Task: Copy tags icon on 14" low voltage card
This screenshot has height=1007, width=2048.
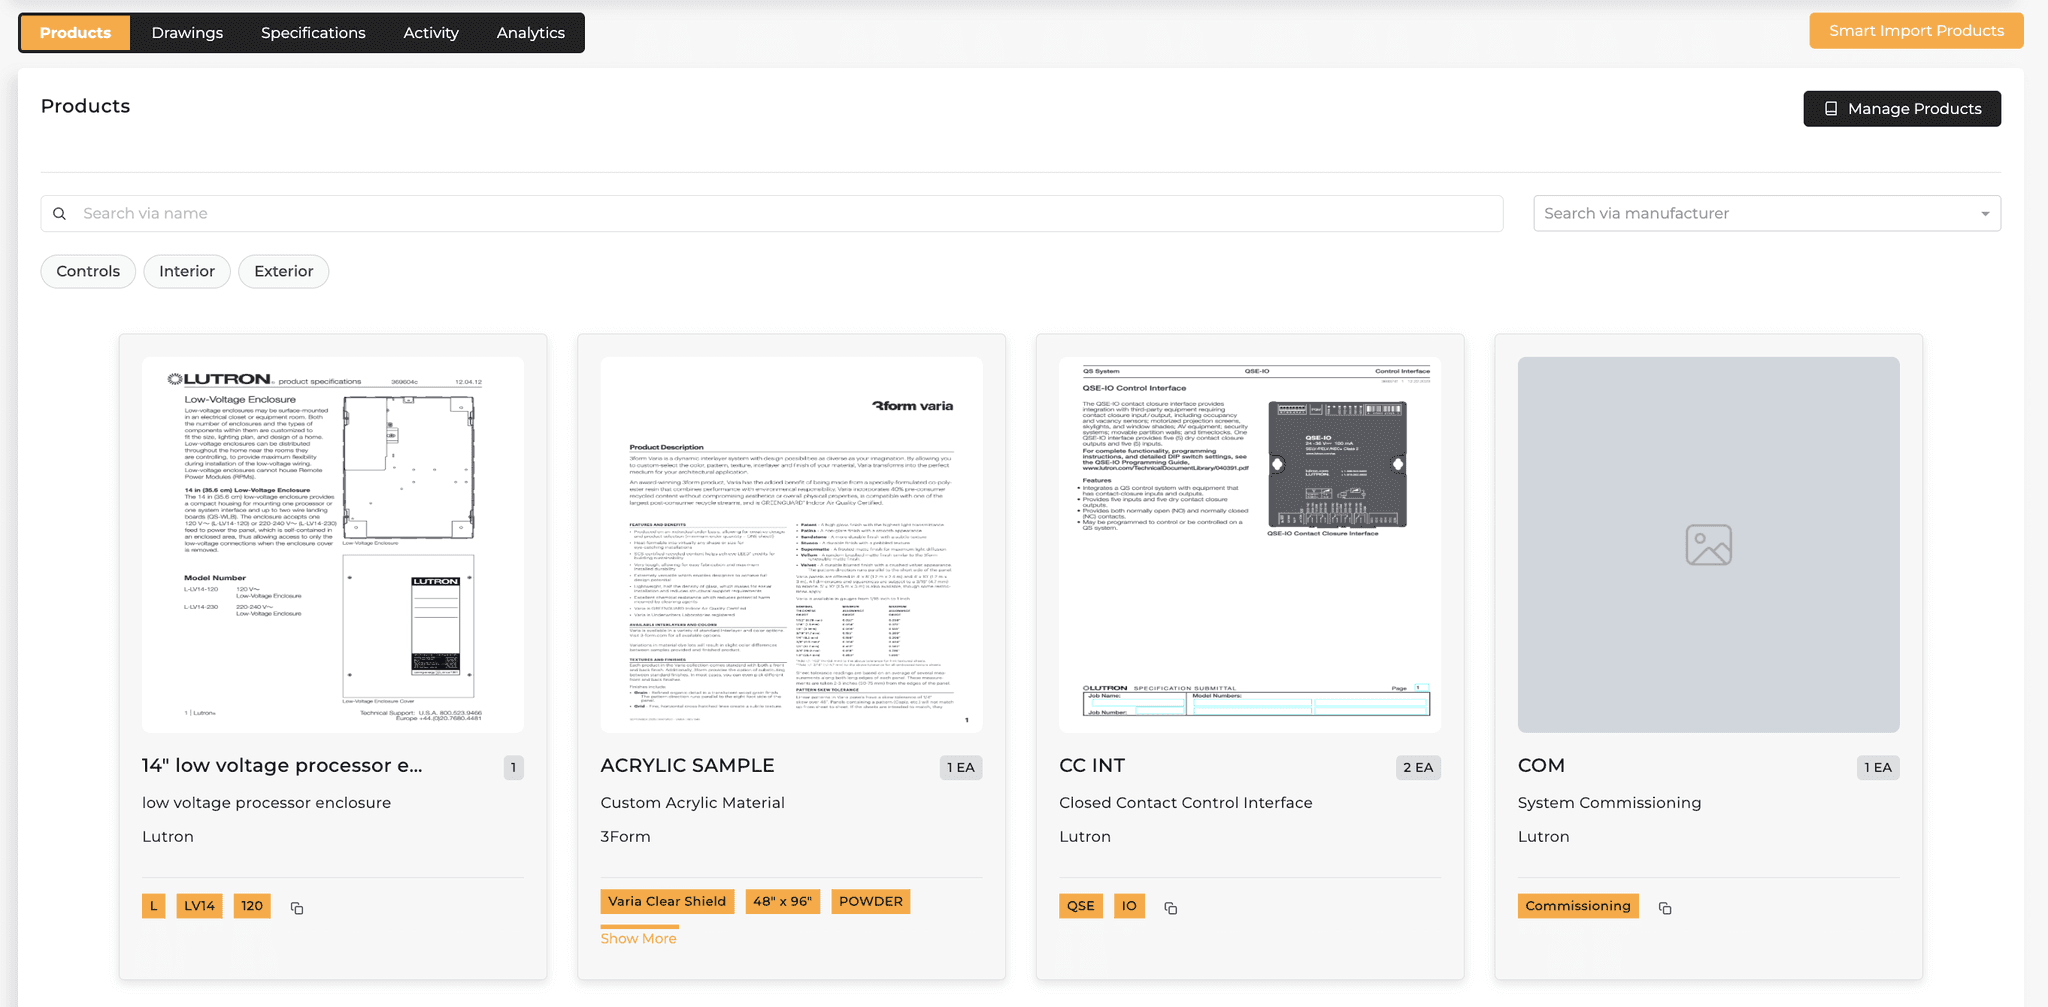Action: tap(297, 908)
